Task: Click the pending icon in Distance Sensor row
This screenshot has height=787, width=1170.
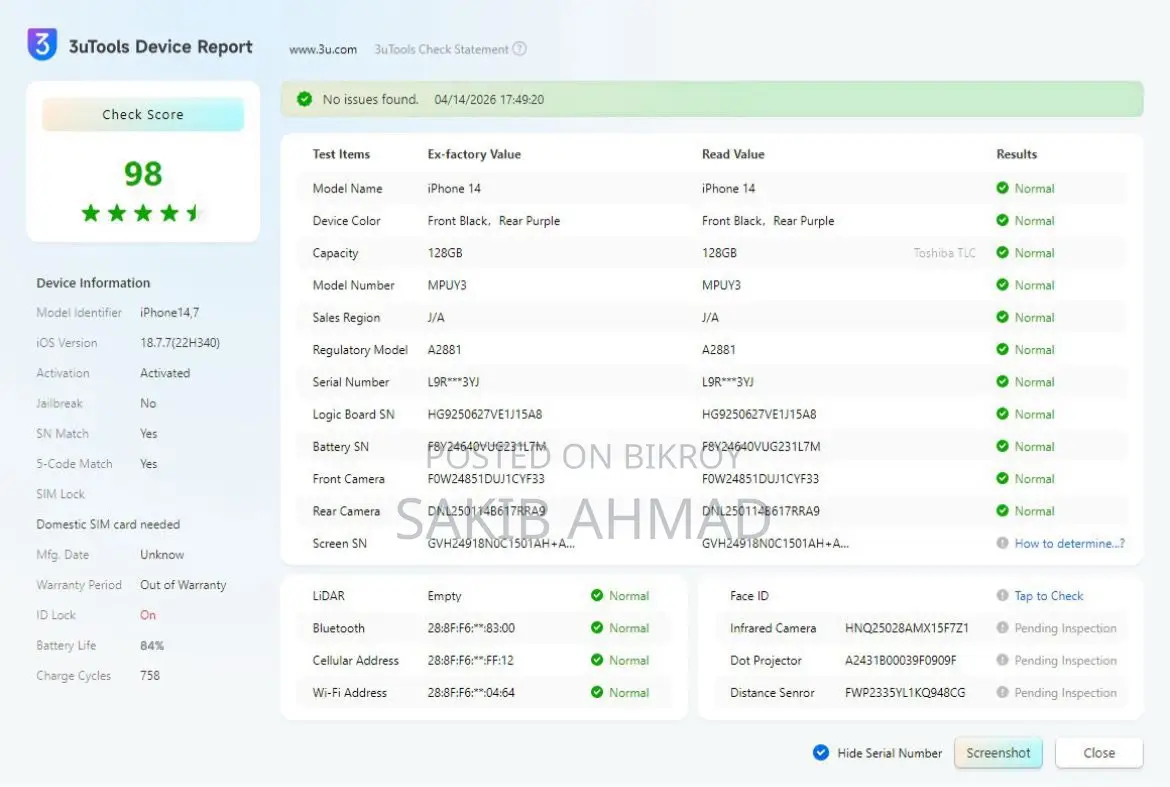Action: pyautogui.click(x=1002, y=692)
